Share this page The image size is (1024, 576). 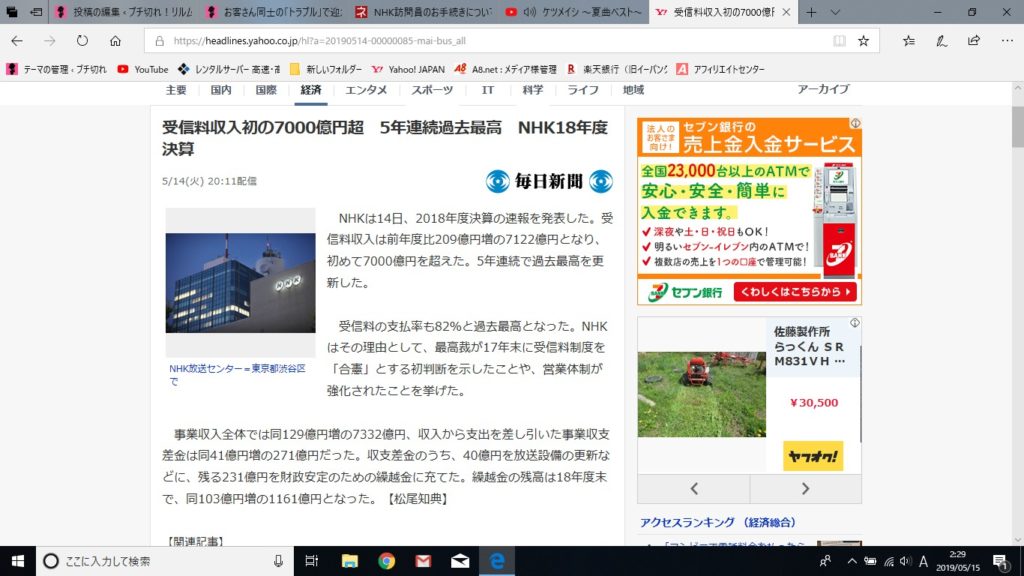(x=974, y=40)
